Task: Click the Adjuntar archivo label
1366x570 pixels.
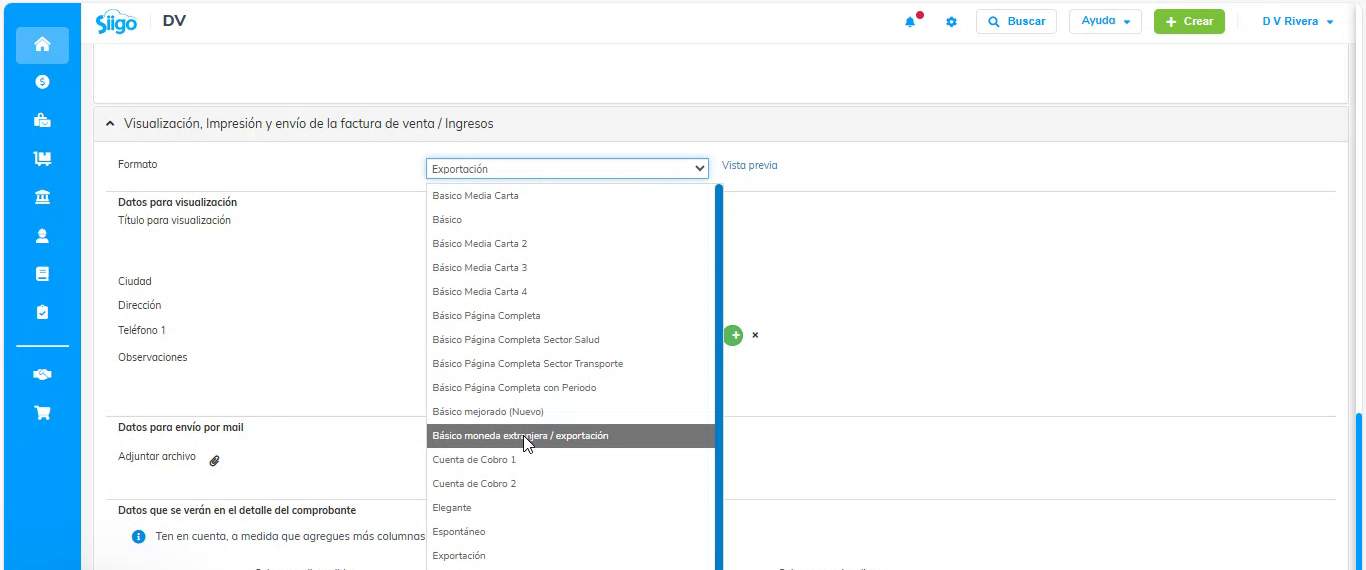Action: (157, 456)
